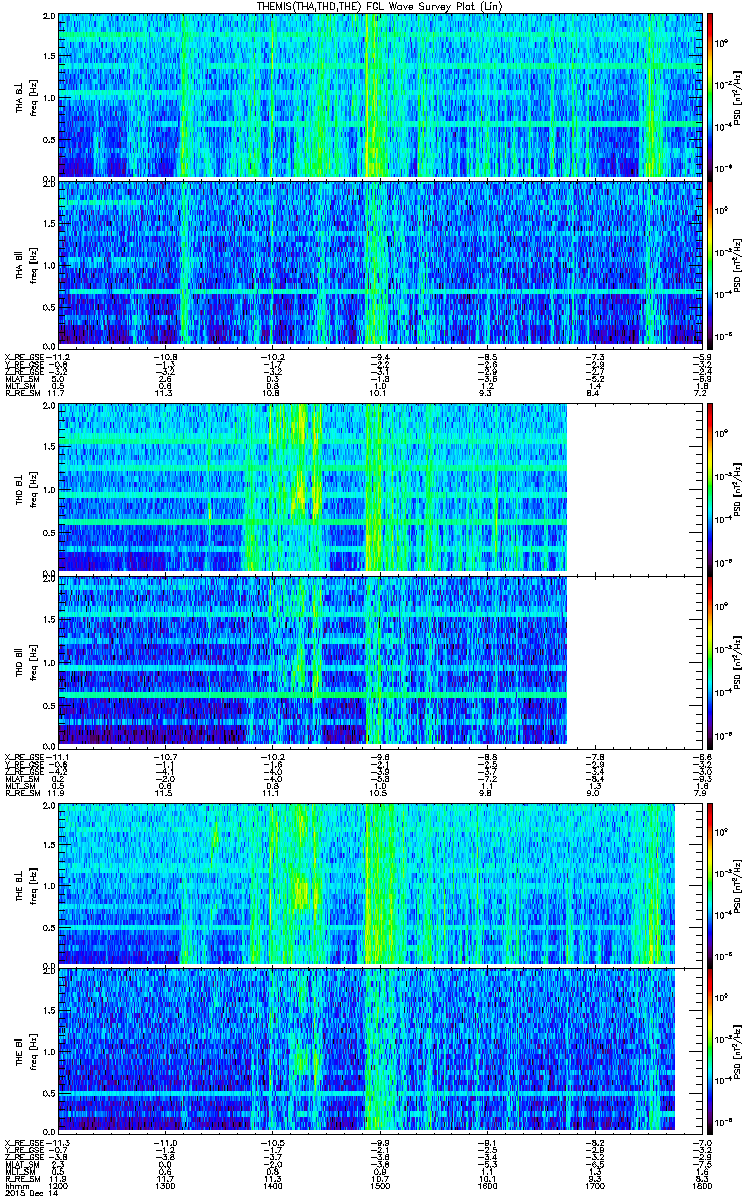Click the 1400 time tick label
This screenshot has width=750, height=1200.
[272, 1187]
